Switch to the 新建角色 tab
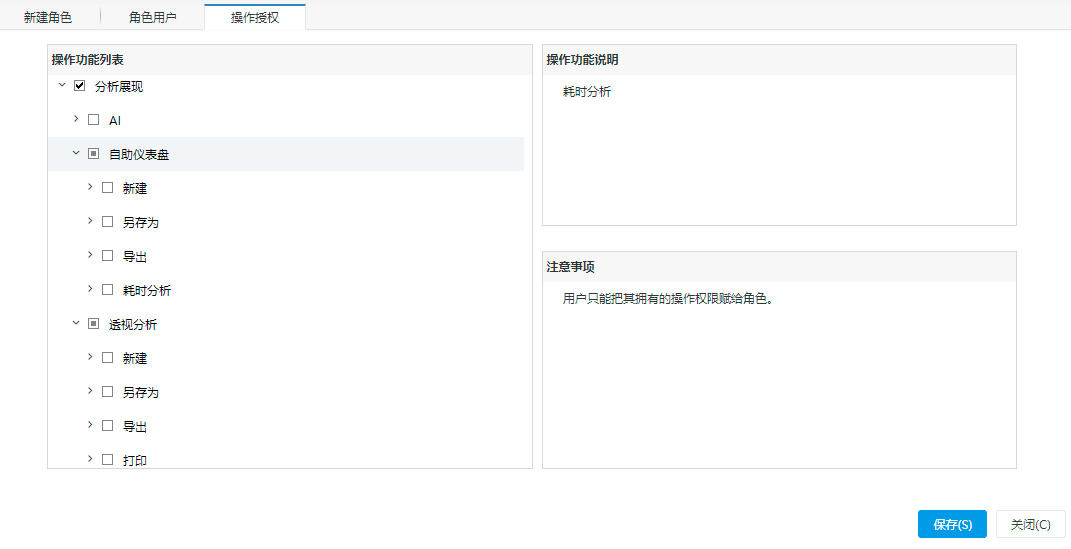 [48, 17]
